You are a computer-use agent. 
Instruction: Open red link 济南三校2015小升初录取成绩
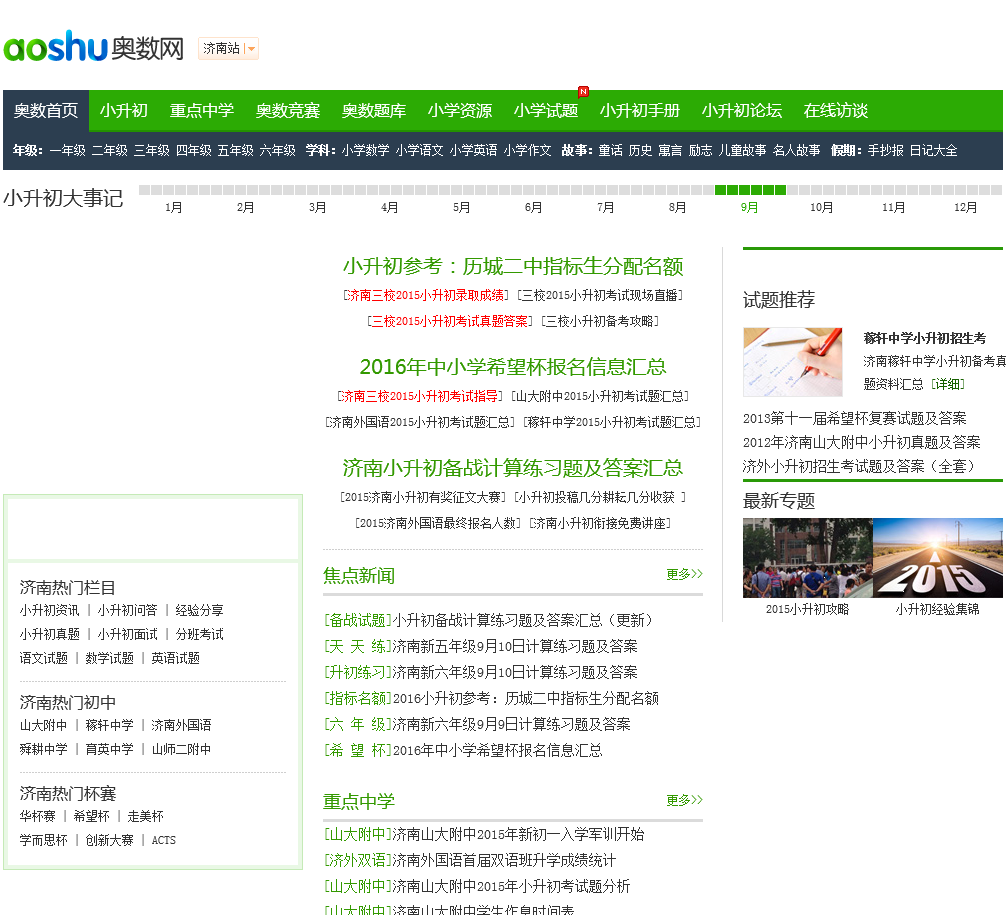[x=425, y=295]
